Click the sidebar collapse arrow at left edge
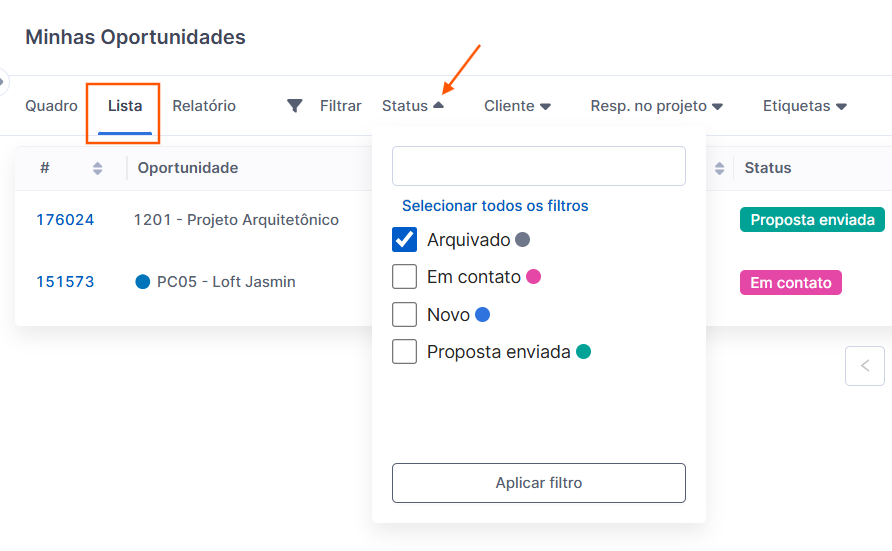 (3, 81)
